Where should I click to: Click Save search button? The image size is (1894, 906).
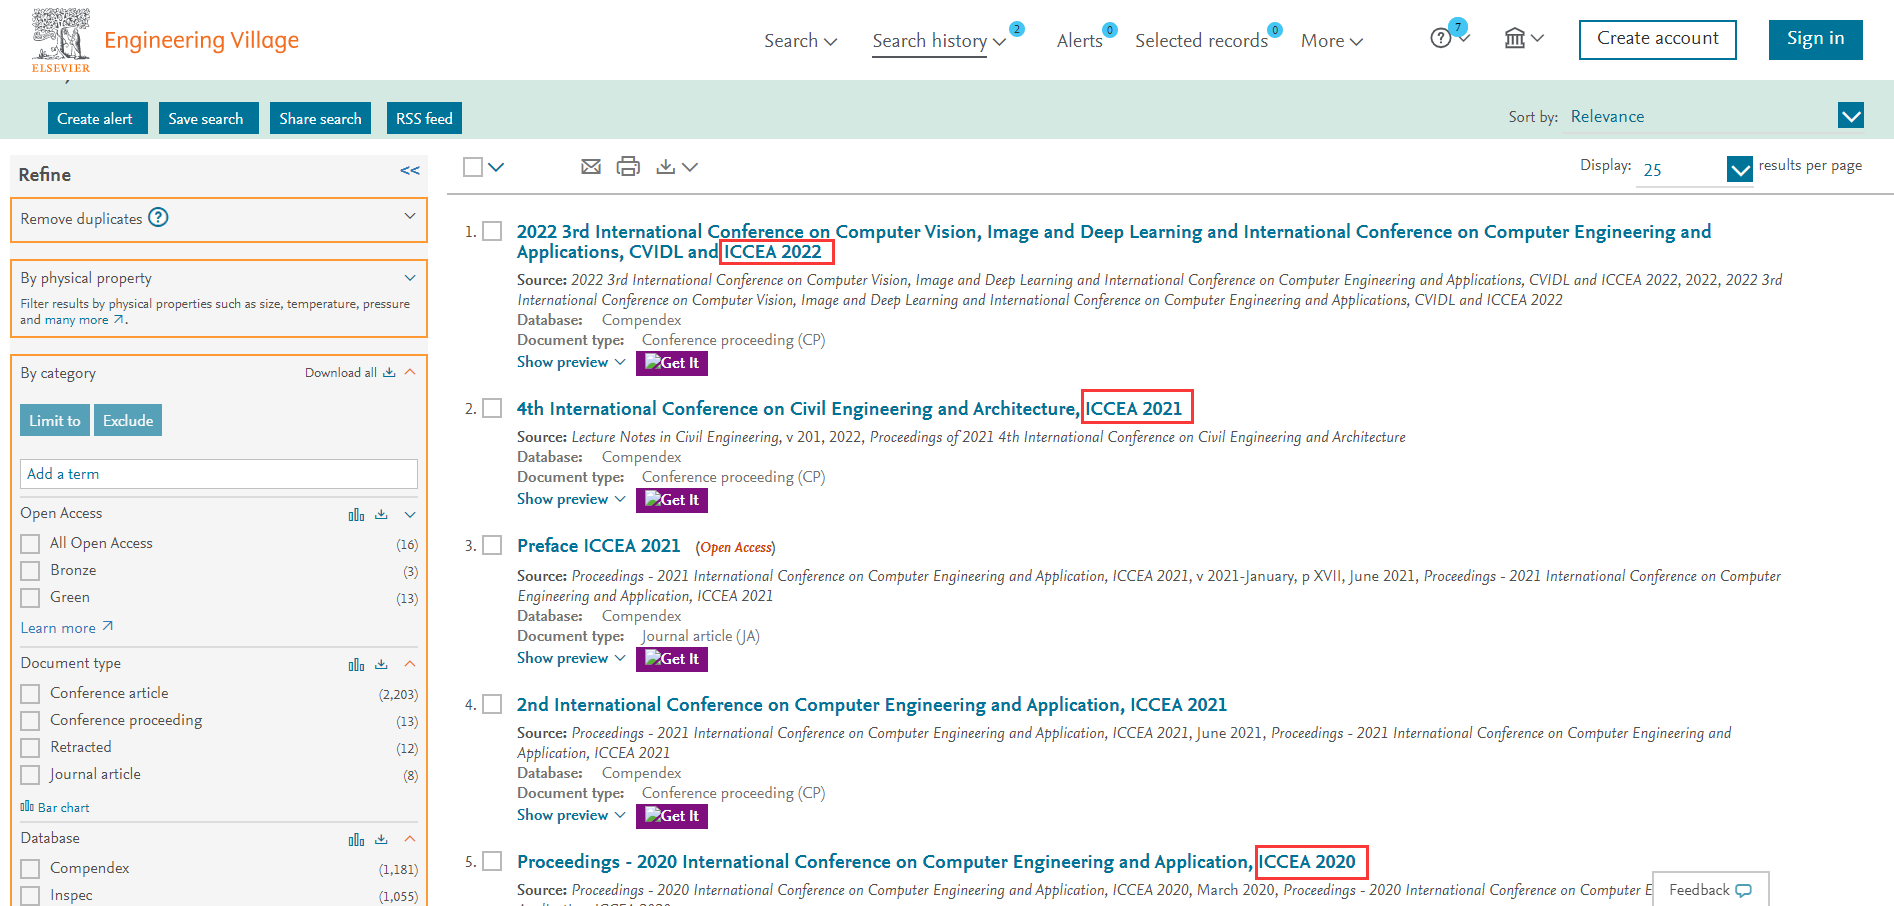209,118
